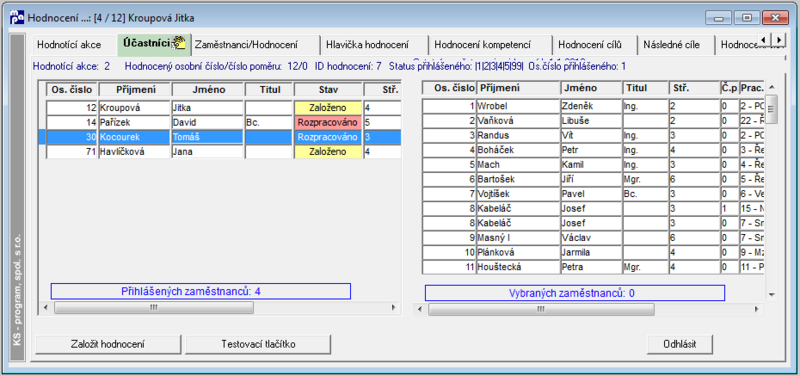Select the Účastníci tab
Viewport: 800px width, 376px height.
(155, 44)
